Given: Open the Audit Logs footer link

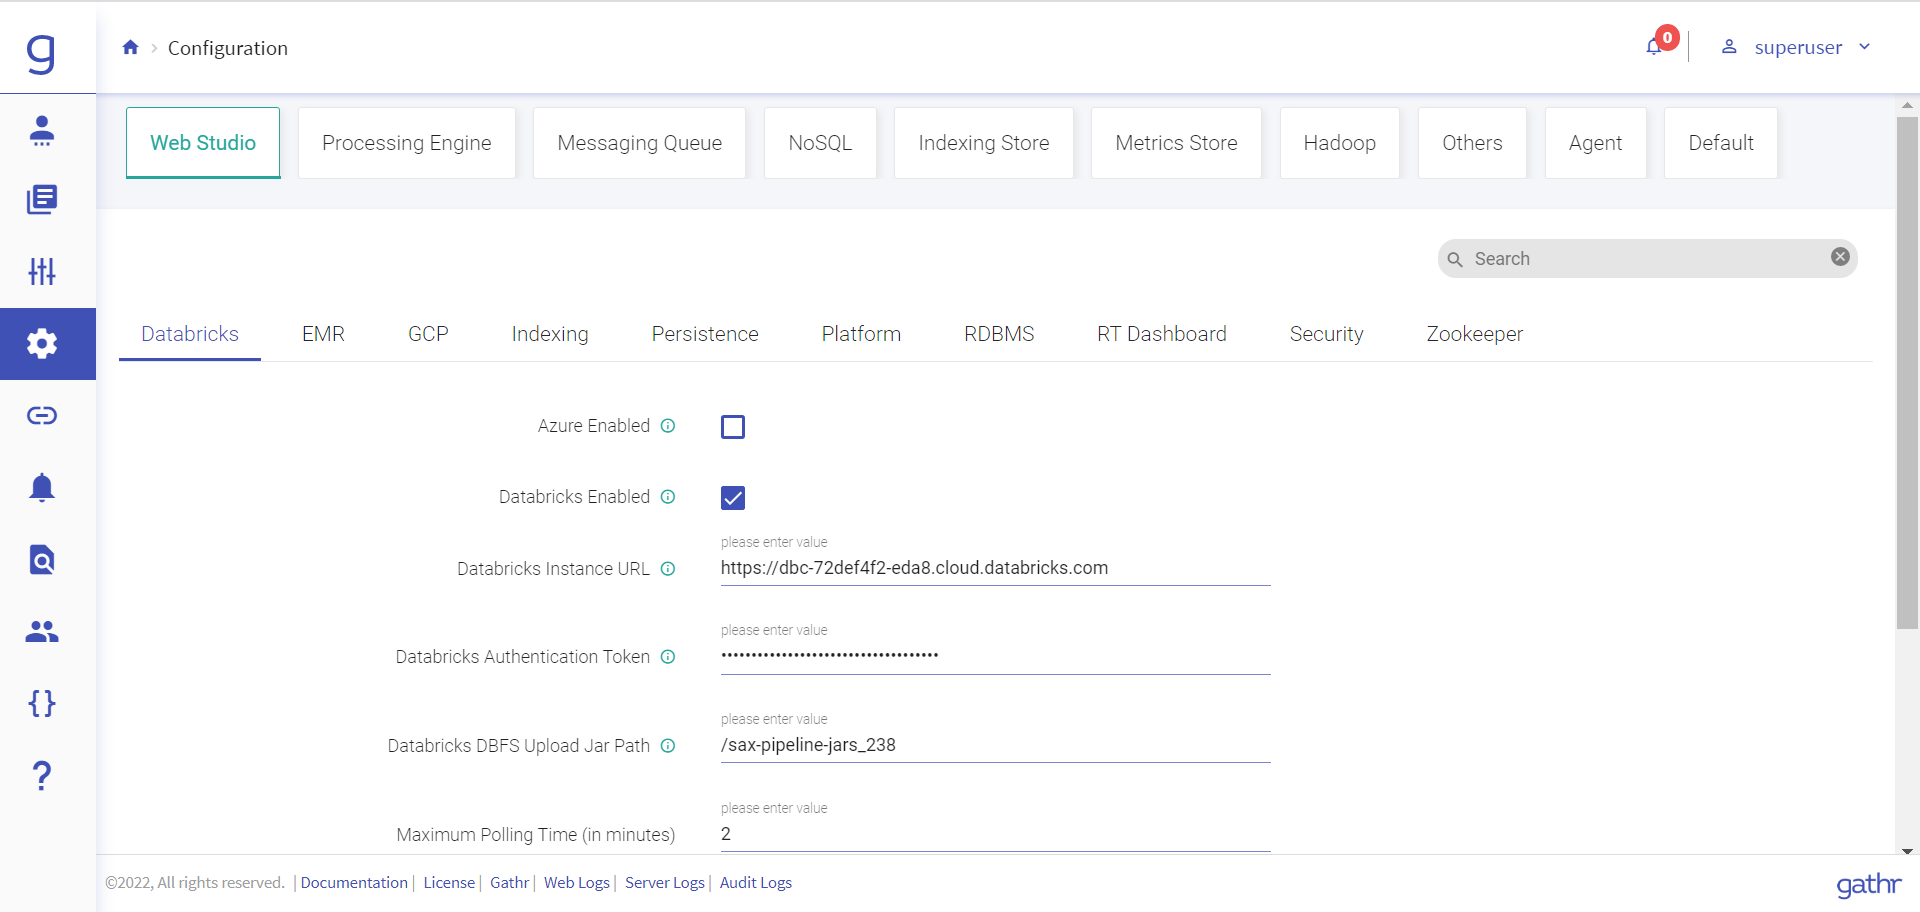Looking at the screenshot, I should point(755,882).
